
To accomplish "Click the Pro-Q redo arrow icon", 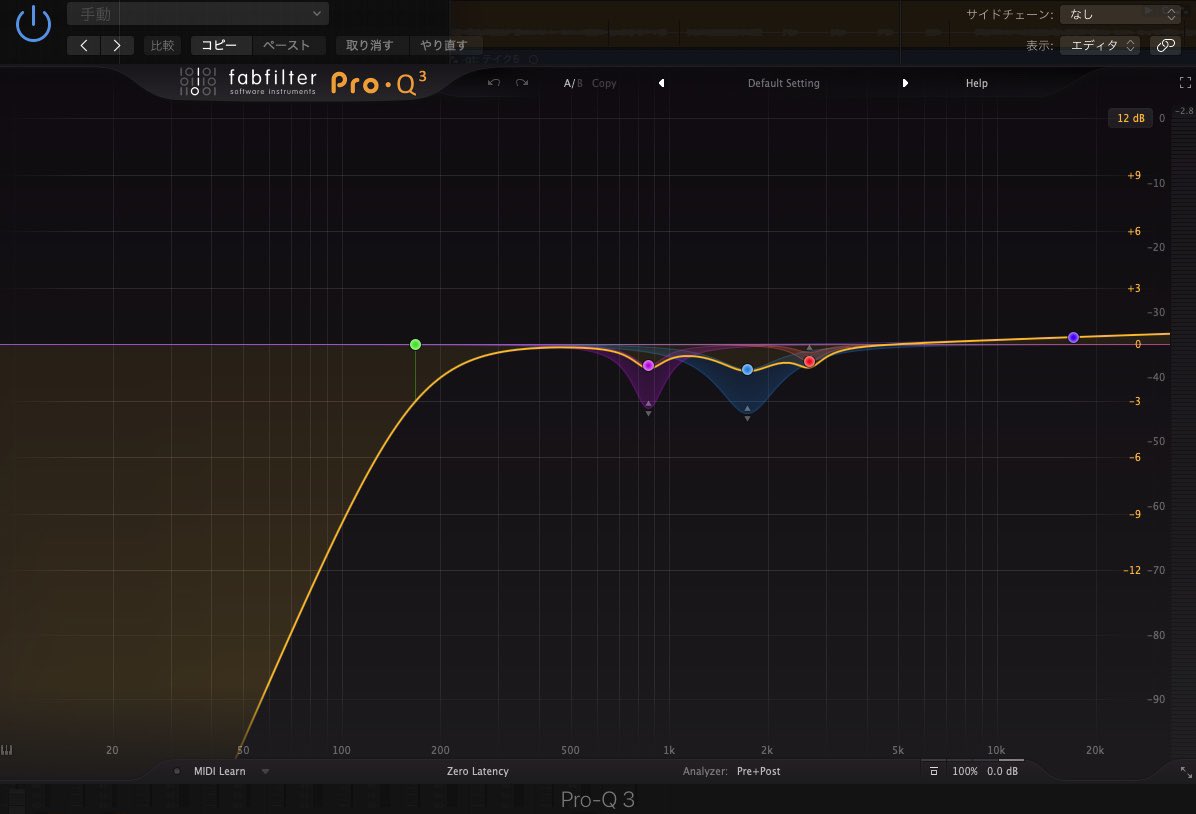I will tap(522, 82).
